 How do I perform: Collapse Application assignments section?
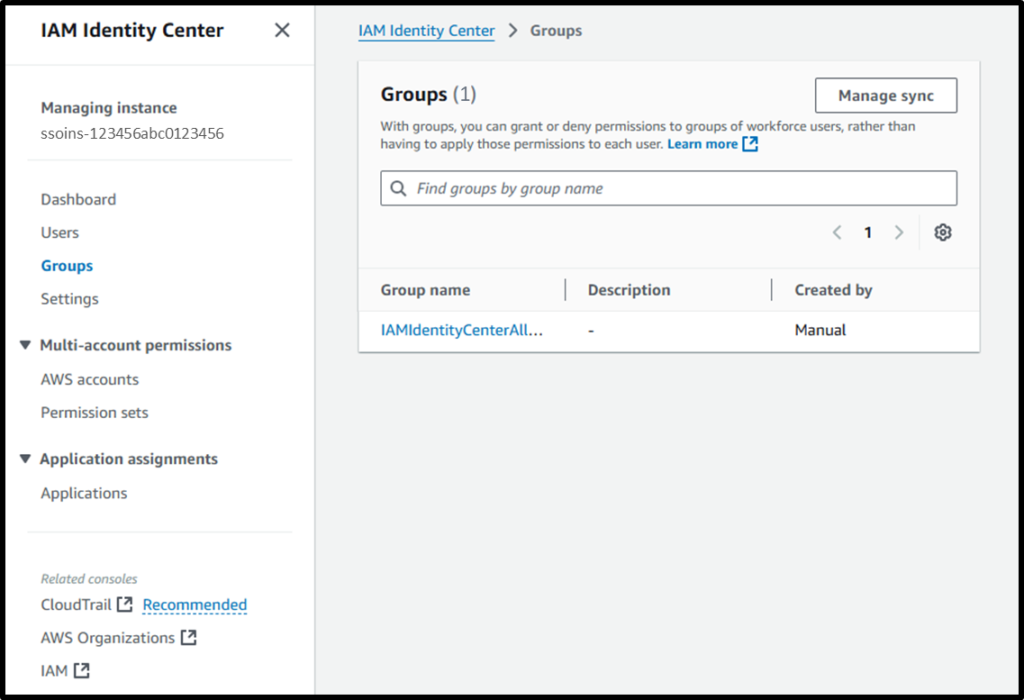[x=25, y=459]
